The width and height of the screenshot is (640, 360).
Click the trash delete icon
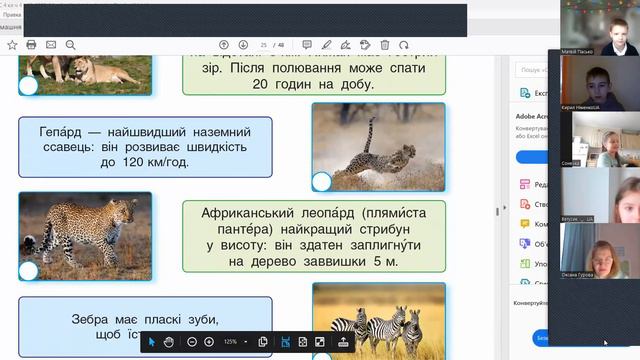[x=384, y=45]
